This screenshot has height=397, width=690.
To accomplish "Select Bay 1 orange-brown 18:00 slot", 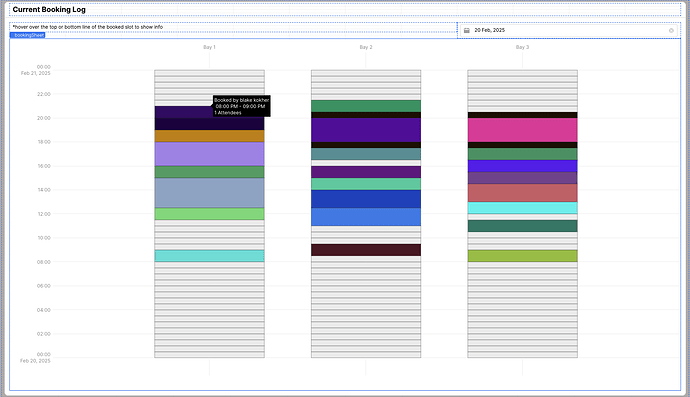I will [209, 136].
